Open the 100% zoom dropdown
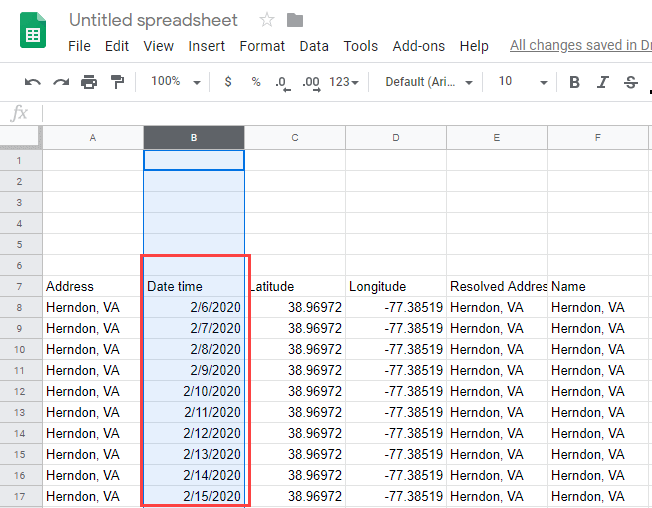Screen dimensions: 652x508 point(175,82)
